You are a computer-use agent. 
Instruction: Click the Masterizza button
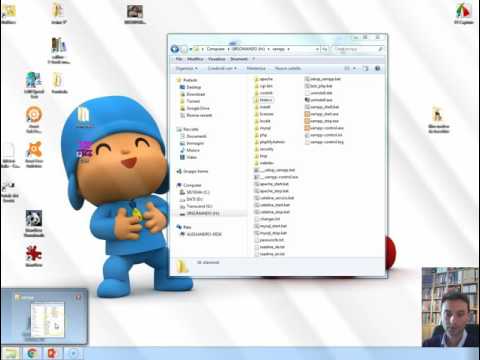[x=256, y=68]
